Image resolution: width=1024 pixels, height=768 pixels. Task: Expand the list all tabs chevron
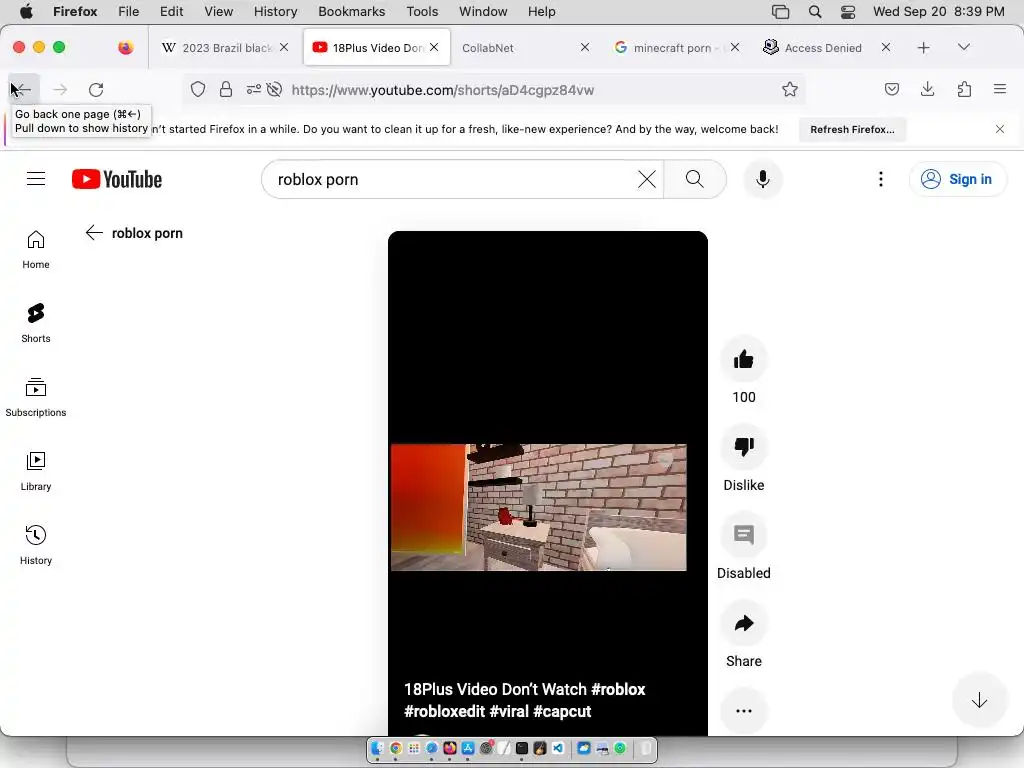pyautogui.click(x=963, y=47)
